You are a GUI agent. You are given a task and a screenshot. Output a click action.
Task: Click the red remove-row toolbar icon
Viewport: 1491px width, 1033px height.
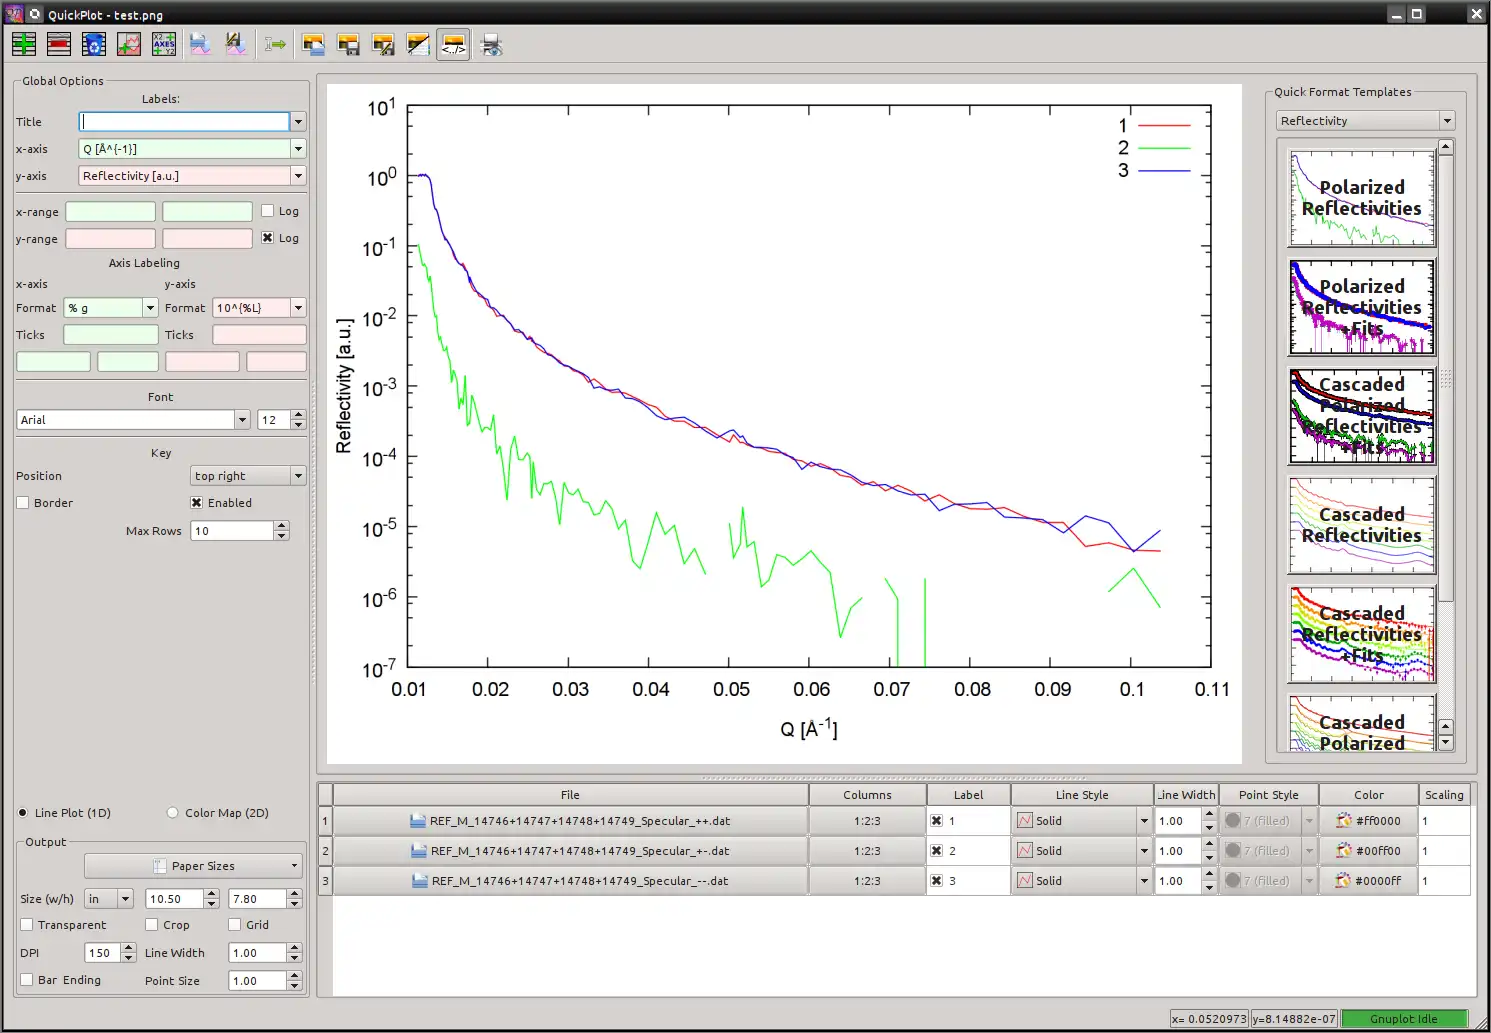click(x=59, y=44)
